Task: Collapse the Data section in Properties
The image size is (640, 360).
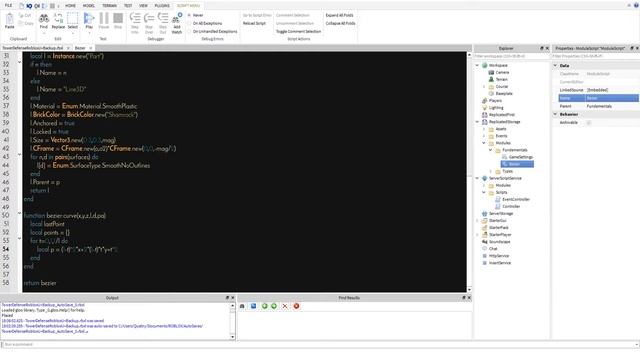Action: [x=556, y=65]
